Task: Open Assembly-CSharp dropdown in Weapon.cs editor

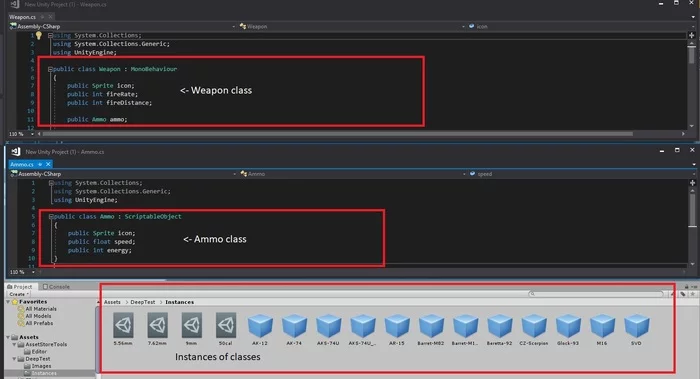Action: click(123, 26)
